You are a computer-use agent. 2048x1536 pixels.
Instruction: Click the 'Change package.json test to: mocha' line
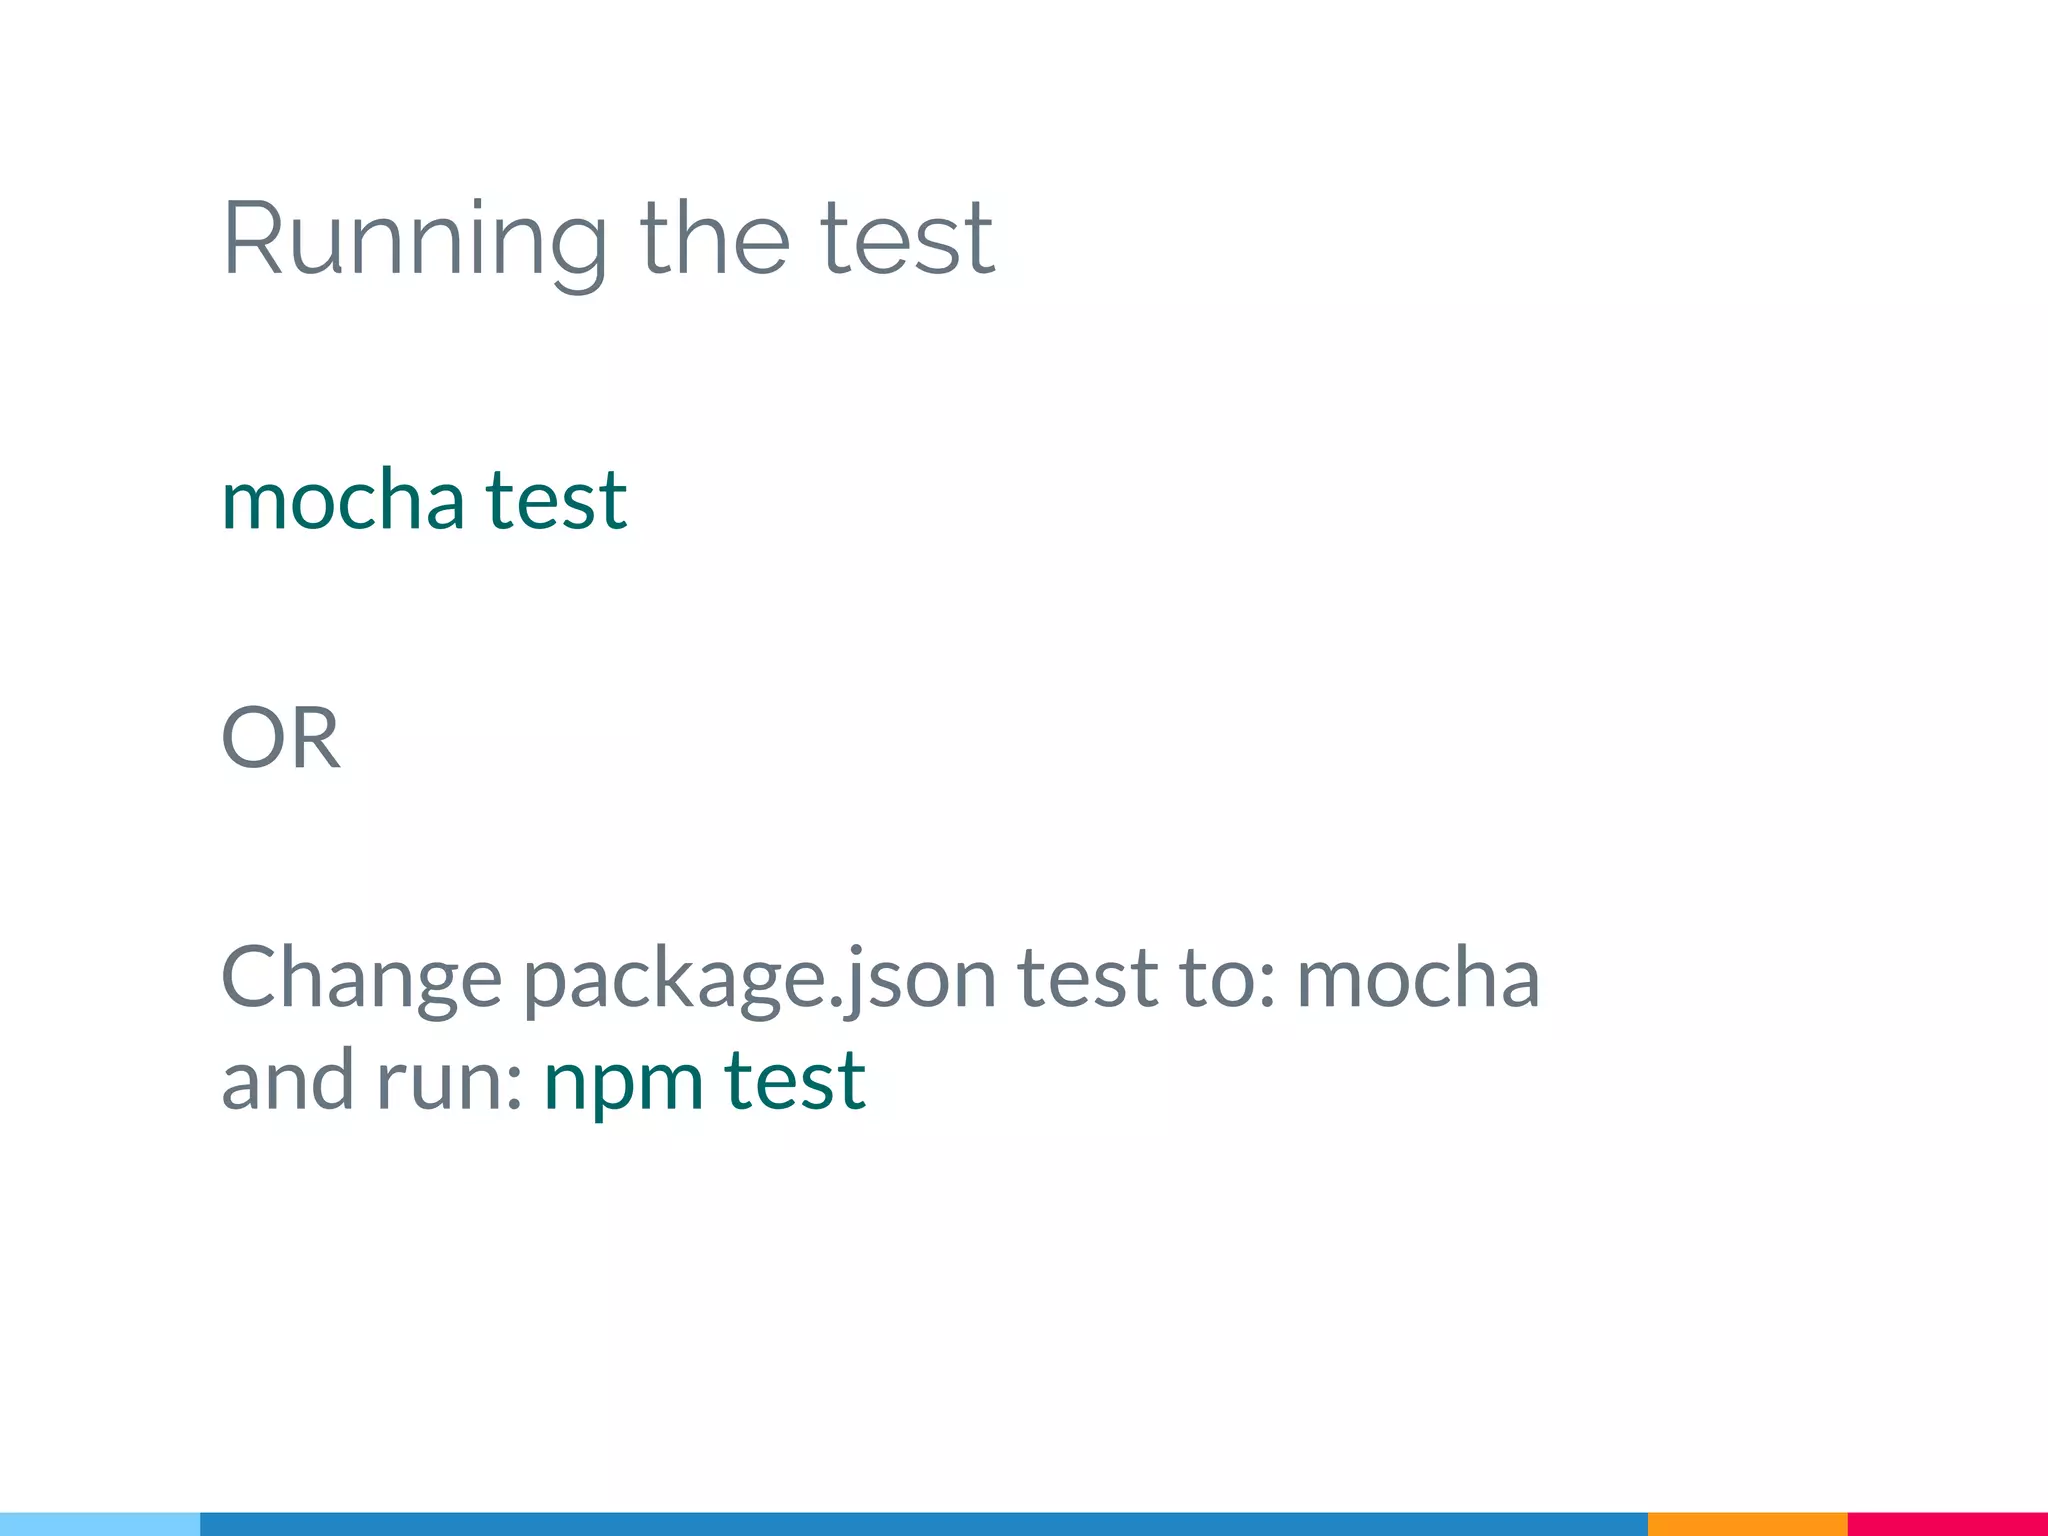click(880, 980)
